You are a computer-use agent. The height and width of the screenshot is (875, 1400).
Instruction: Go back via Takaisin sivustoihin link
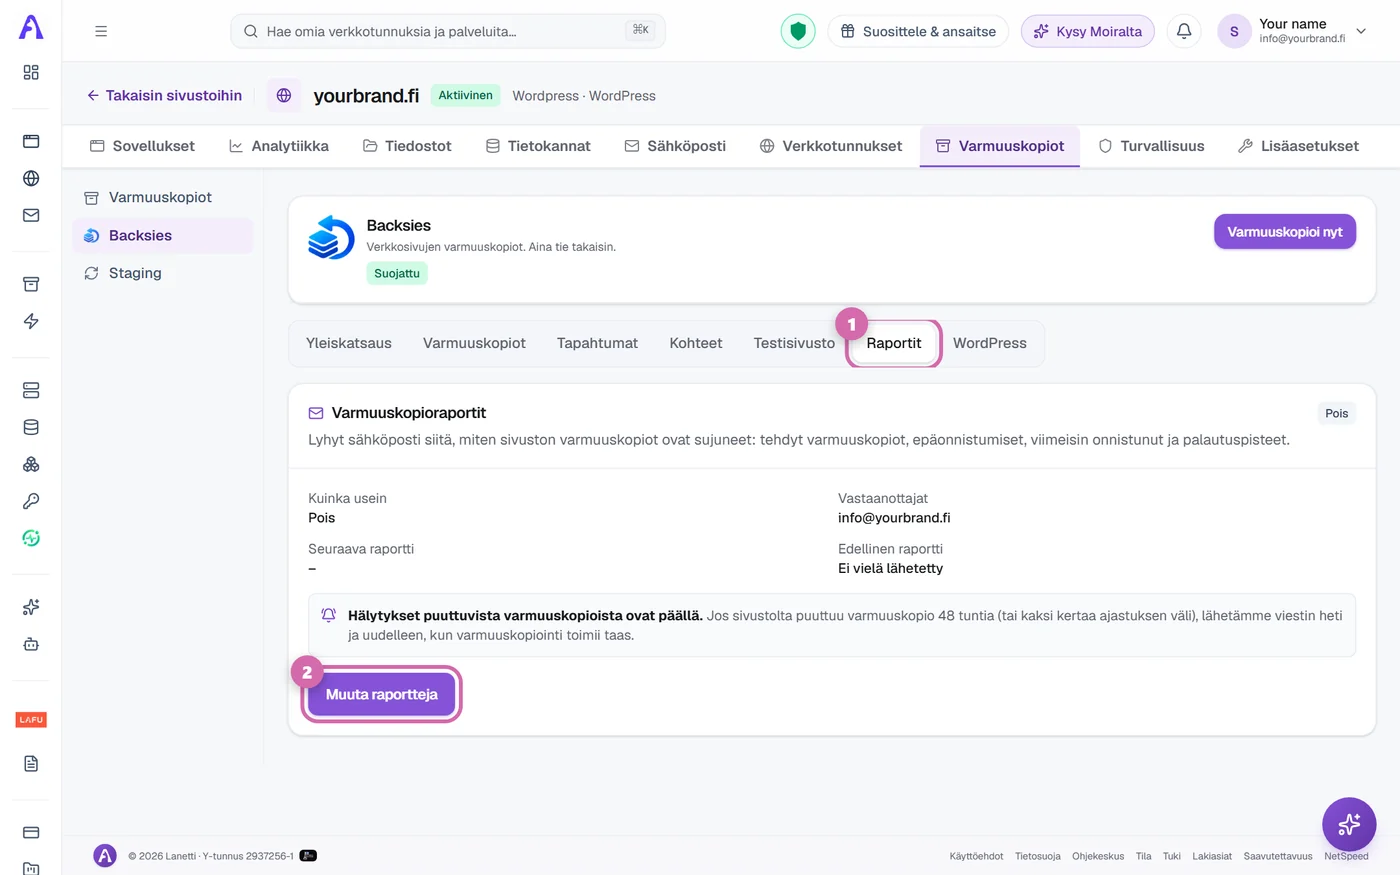(x=164, y=95)
